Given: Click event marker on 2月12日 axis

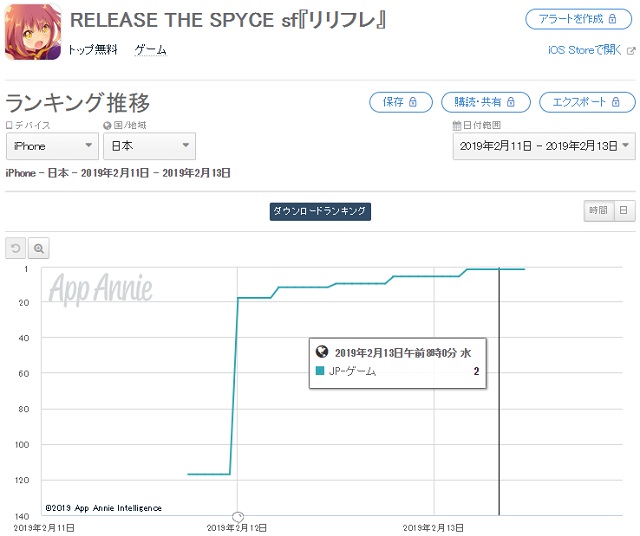Looking at the screenshot, I should point(238,517).
